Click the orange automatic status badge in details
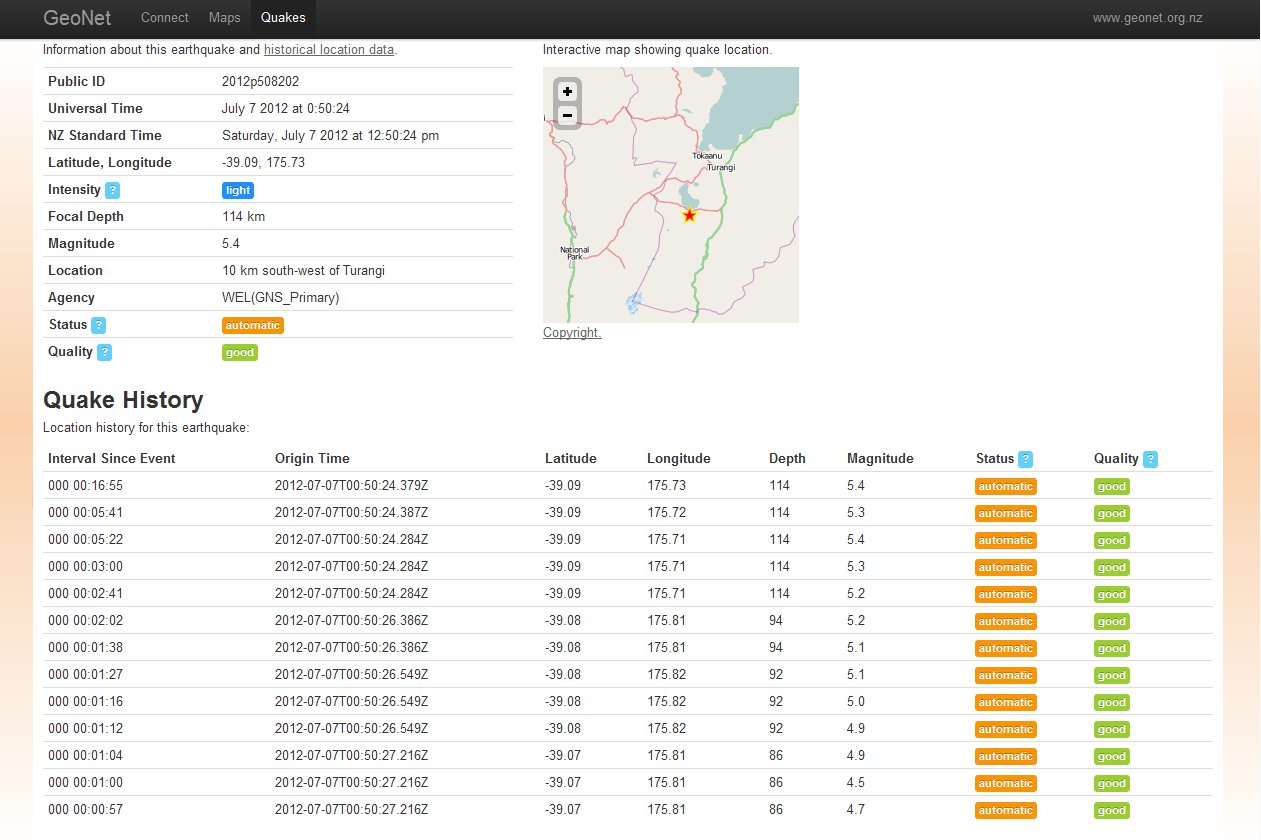1261x840 pixels. [253, 325]
